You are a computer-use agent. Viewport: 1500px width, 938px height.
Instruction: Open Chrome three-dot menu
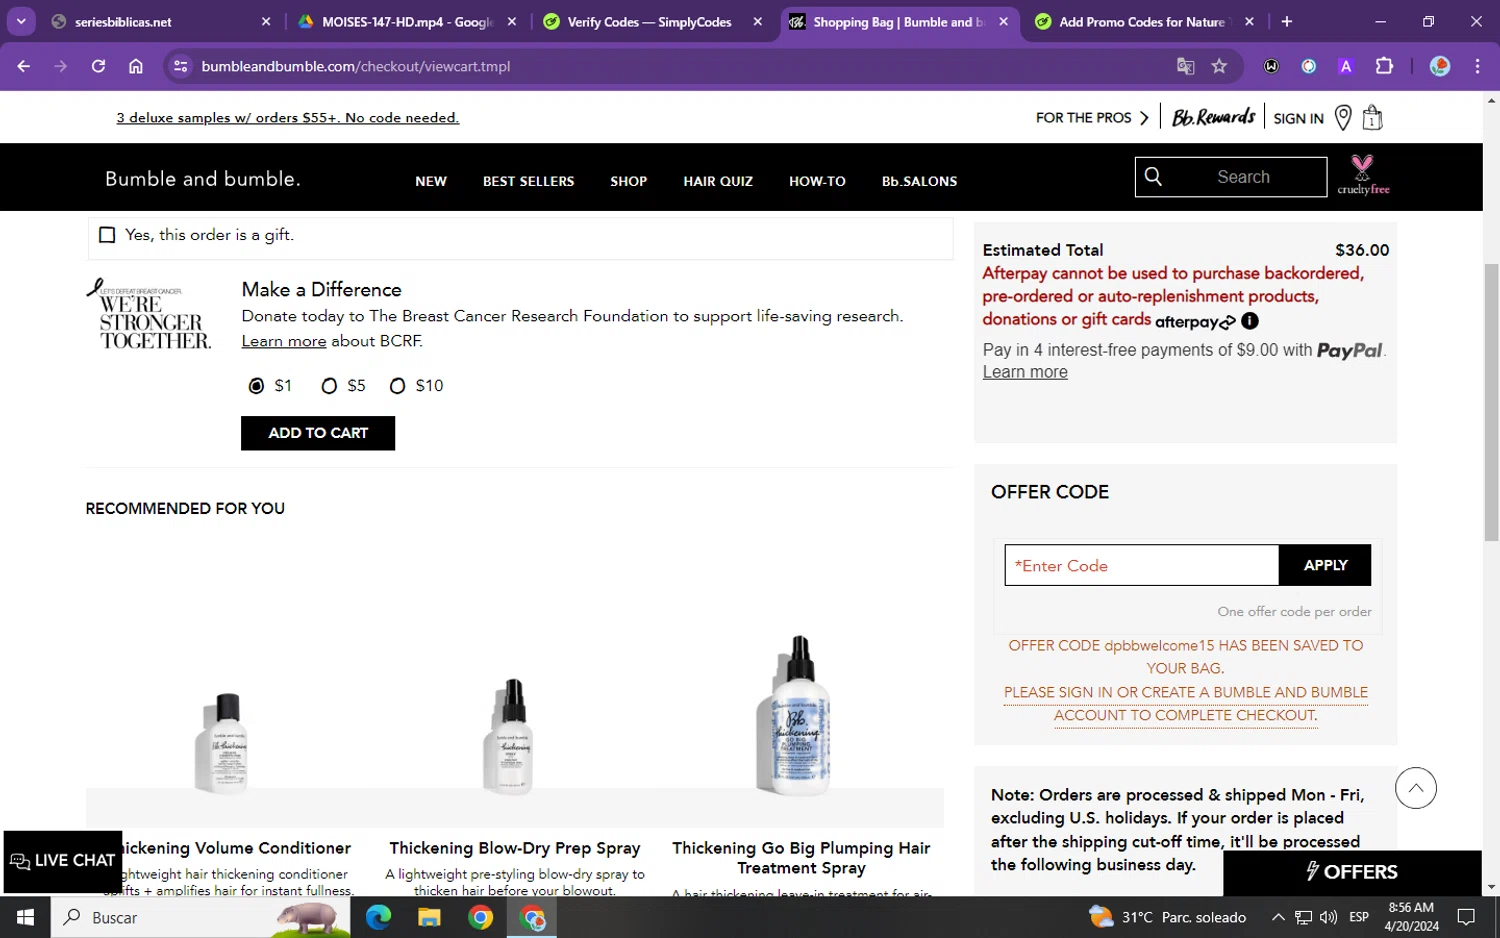point(1477,66)
